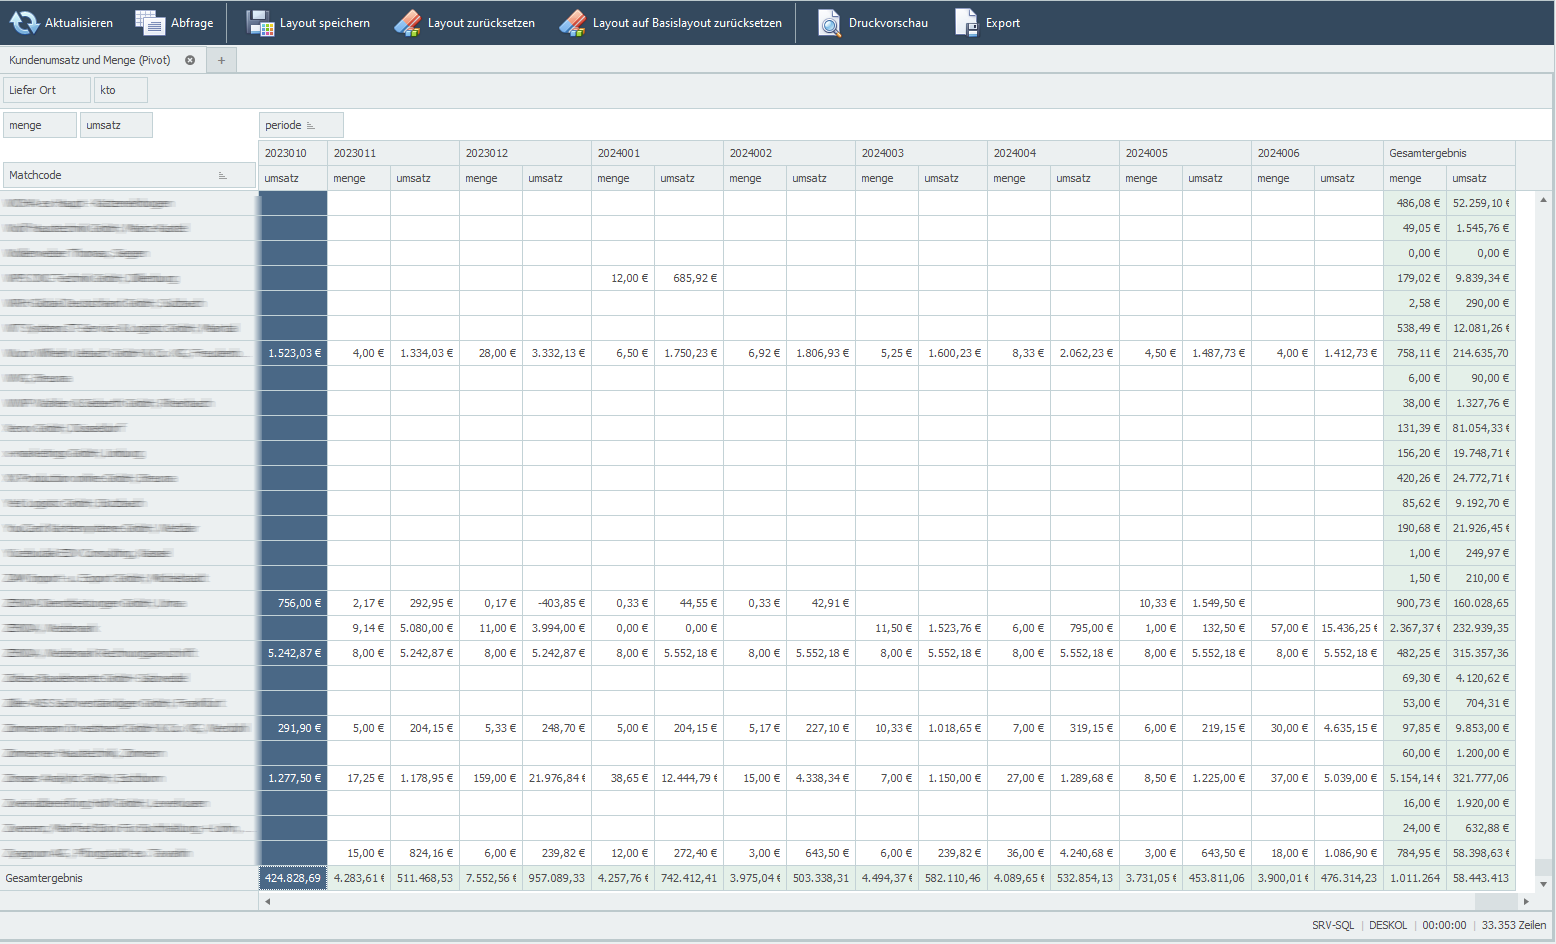
Task: Select cell 291,90 € in 2023010 column
Action: tap(293, 728)
